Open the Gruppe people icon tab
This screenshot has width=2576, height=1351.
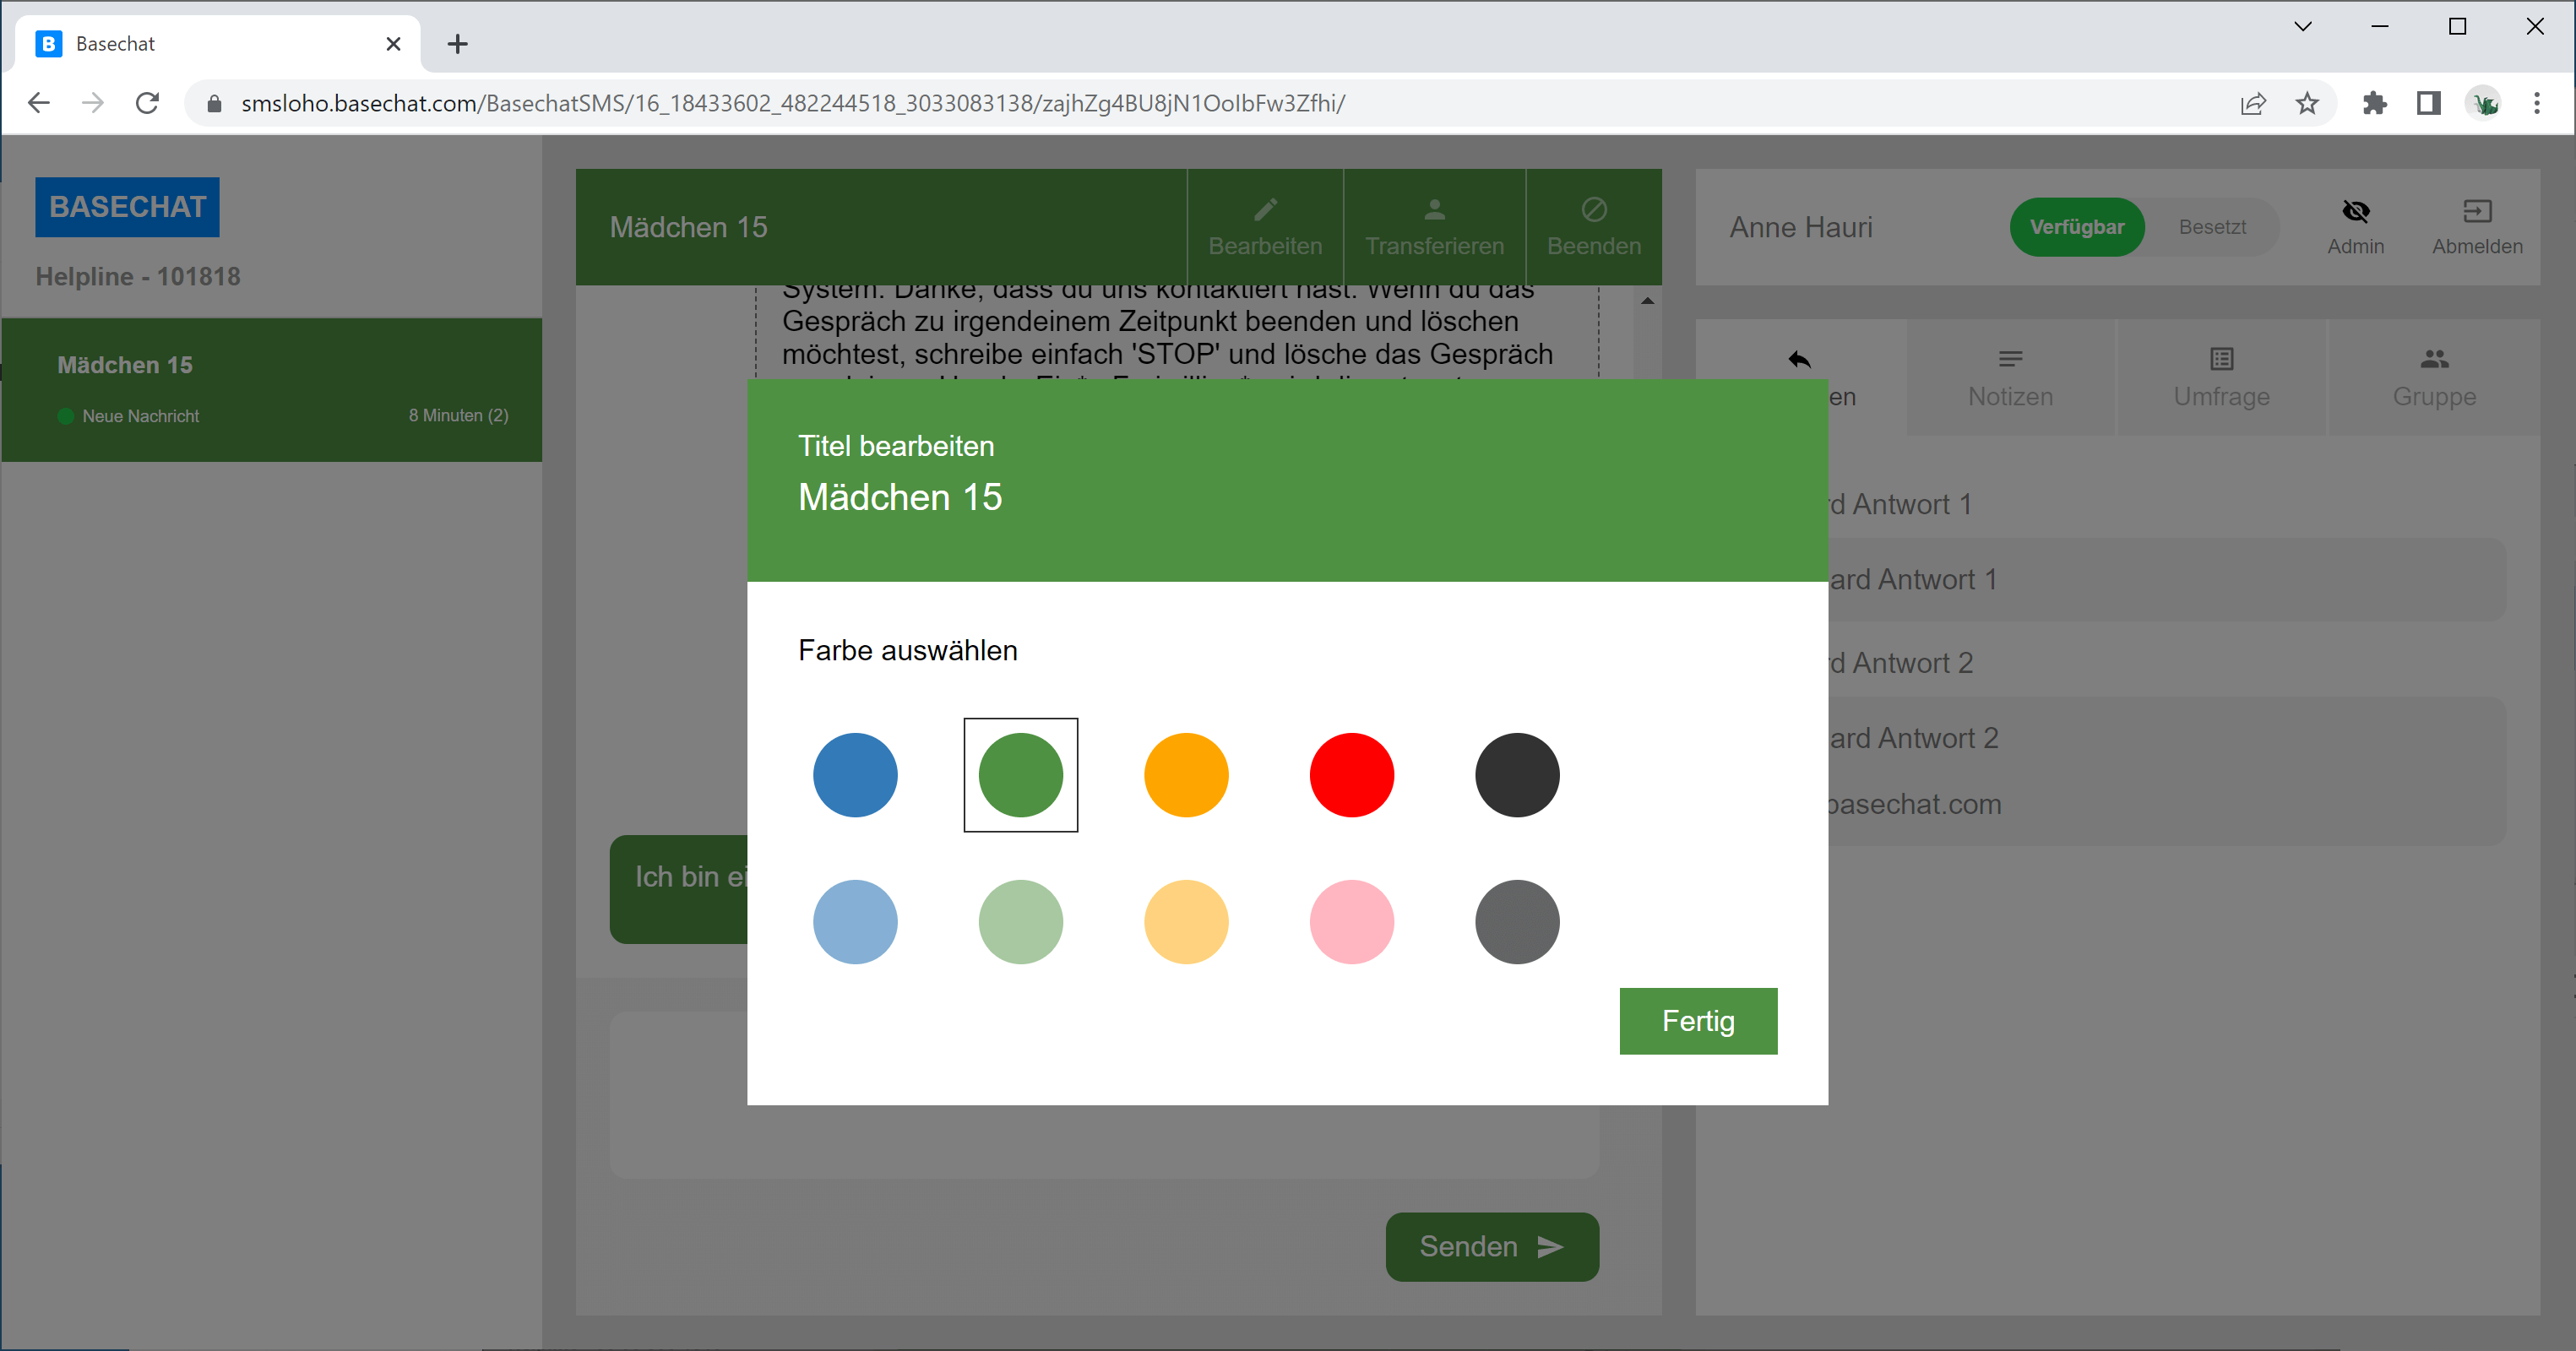click(2433, 359)
